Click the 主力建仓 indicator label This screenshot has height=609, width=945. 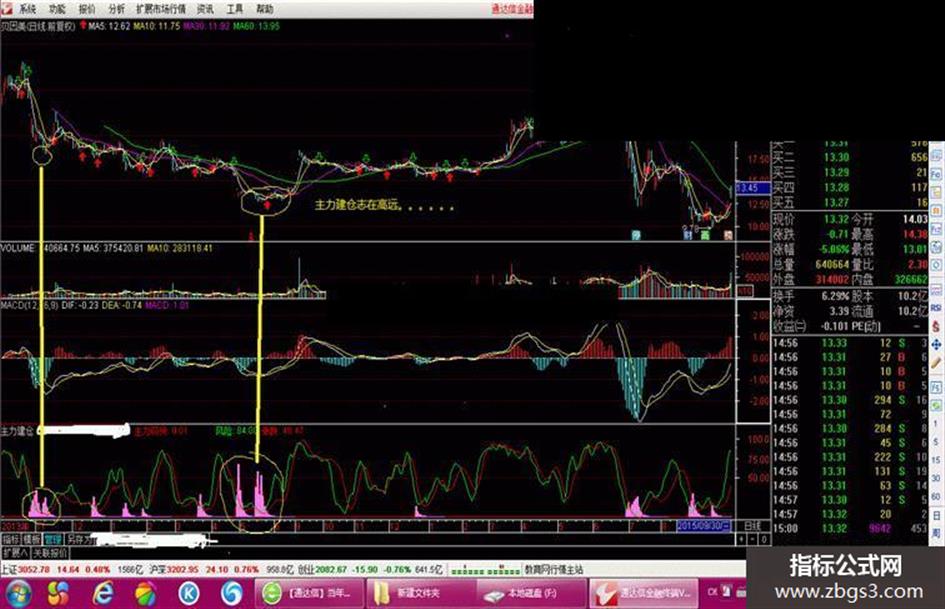coord(18,431)
